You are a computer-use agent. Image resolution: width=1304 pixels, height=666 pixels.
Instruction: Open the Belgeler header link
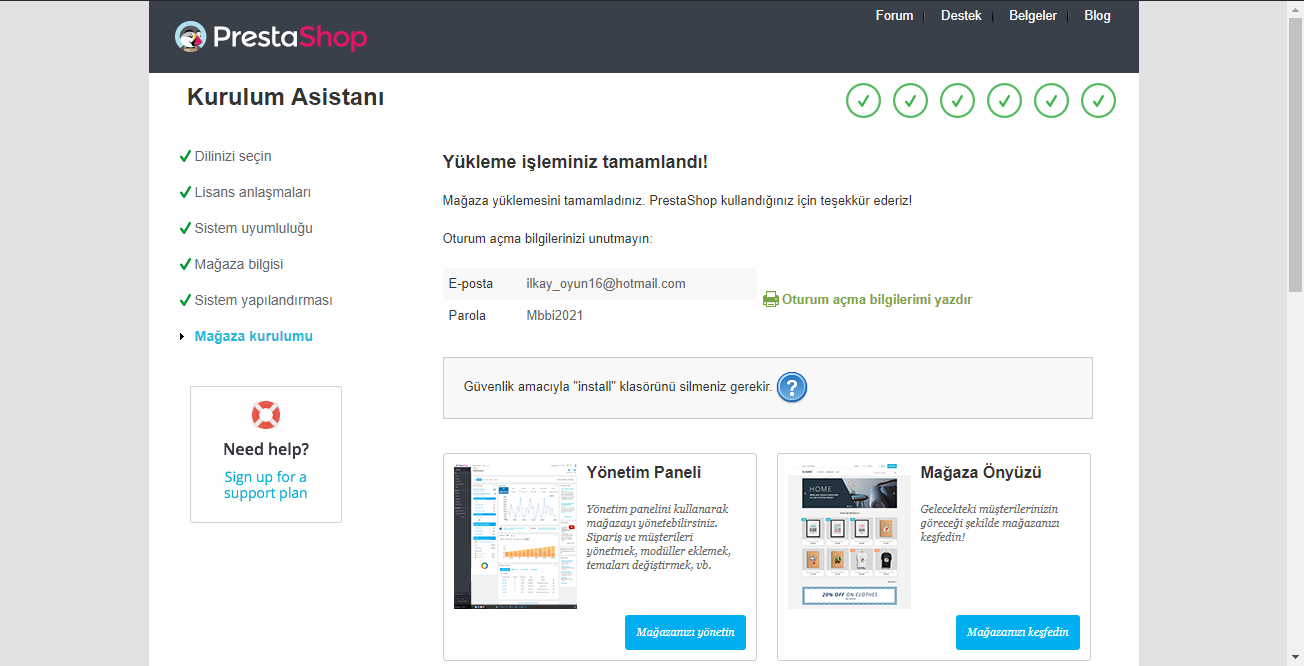coord(1033,15)
